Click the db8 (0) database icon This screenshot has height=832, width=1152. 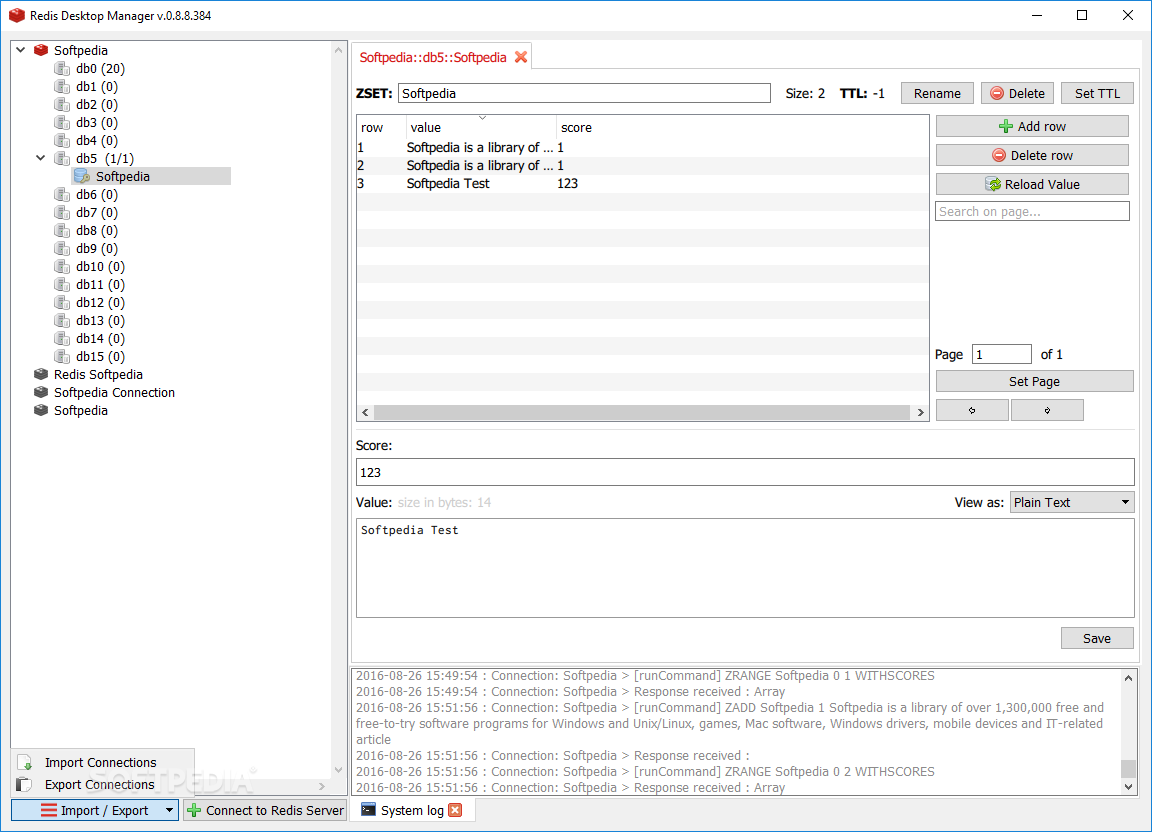pyautogui.click(x=62, y=230)
